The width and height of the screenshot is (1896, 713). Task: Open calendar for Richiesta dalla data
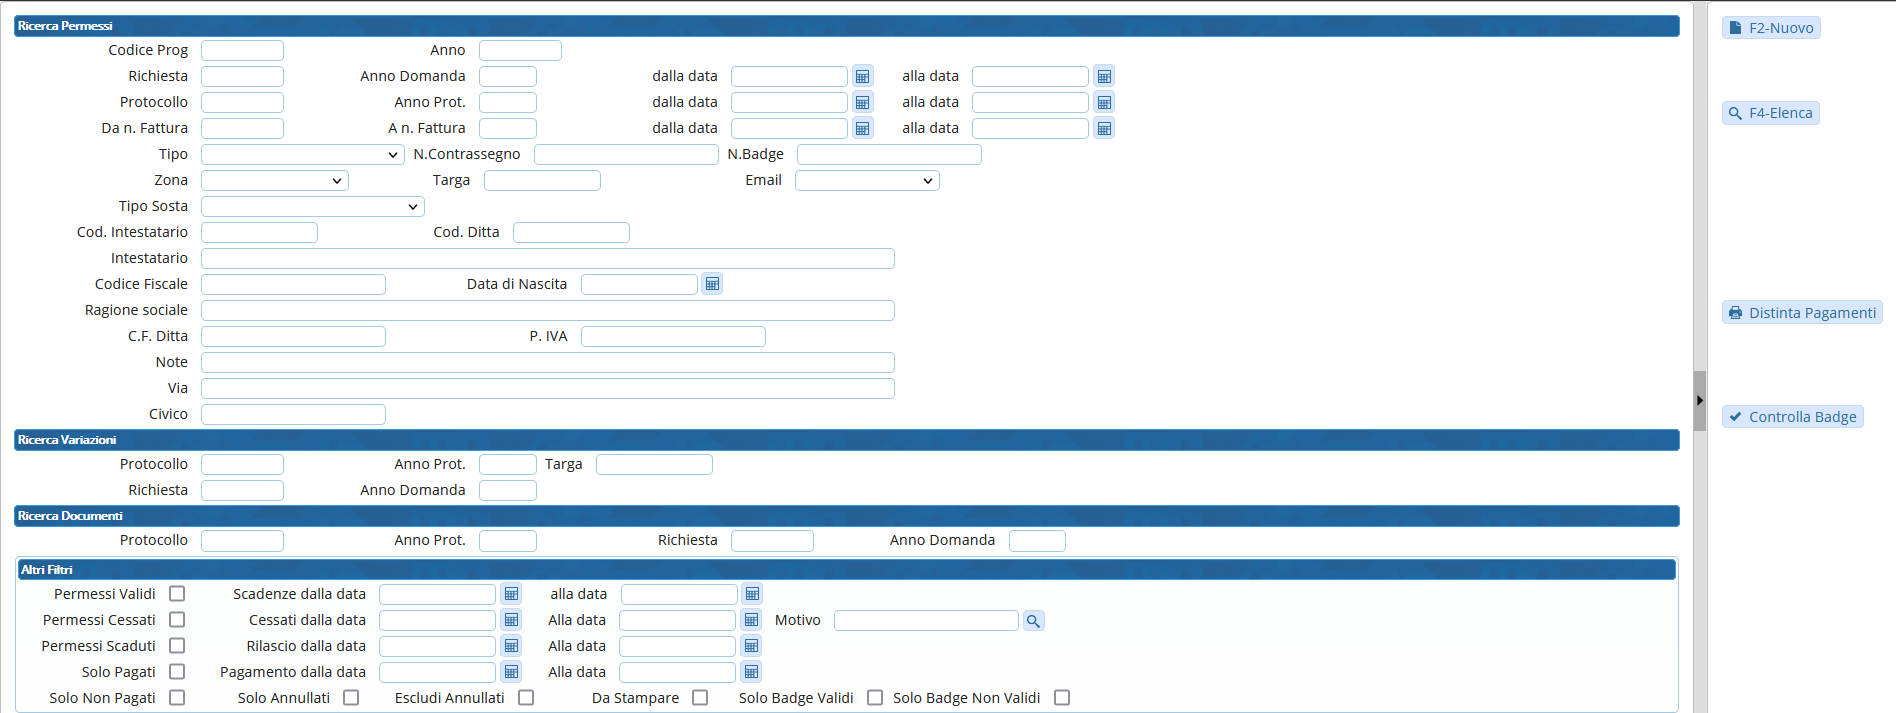[x=862, y=76]
